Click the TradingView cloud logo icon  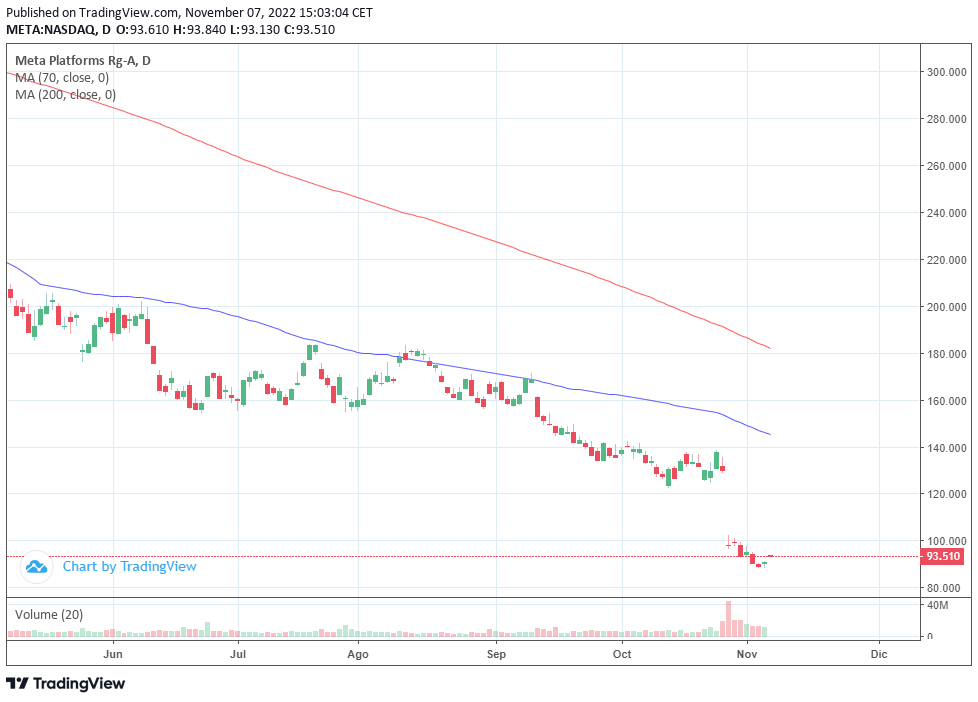(x=36, y=567)
